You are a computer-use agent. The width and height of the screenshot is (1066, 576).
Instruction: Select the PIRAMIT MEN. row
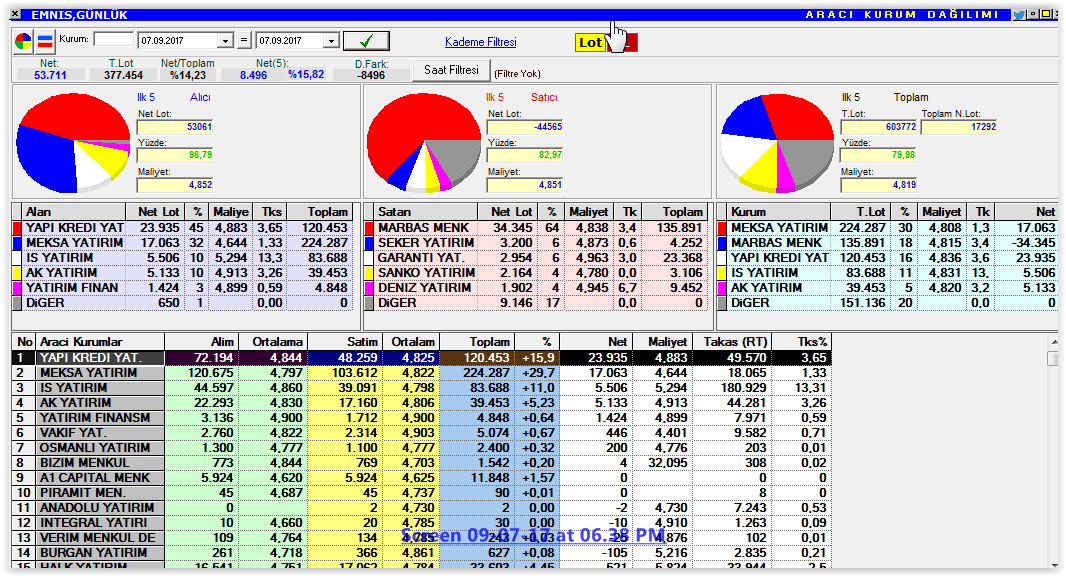click(422, 492)
